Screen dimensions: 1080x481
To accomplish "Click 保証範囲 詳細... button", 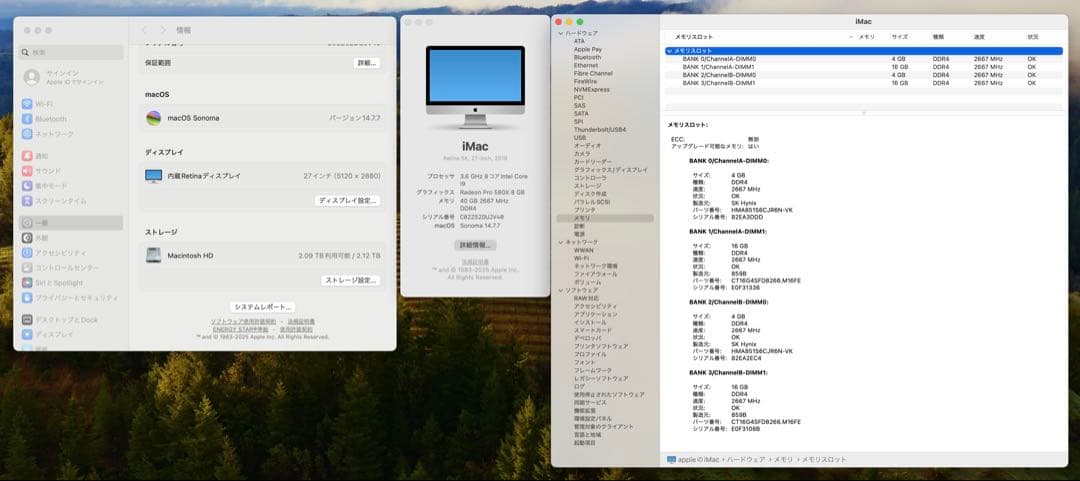I will pyautogui.click(x=367, y=63).
